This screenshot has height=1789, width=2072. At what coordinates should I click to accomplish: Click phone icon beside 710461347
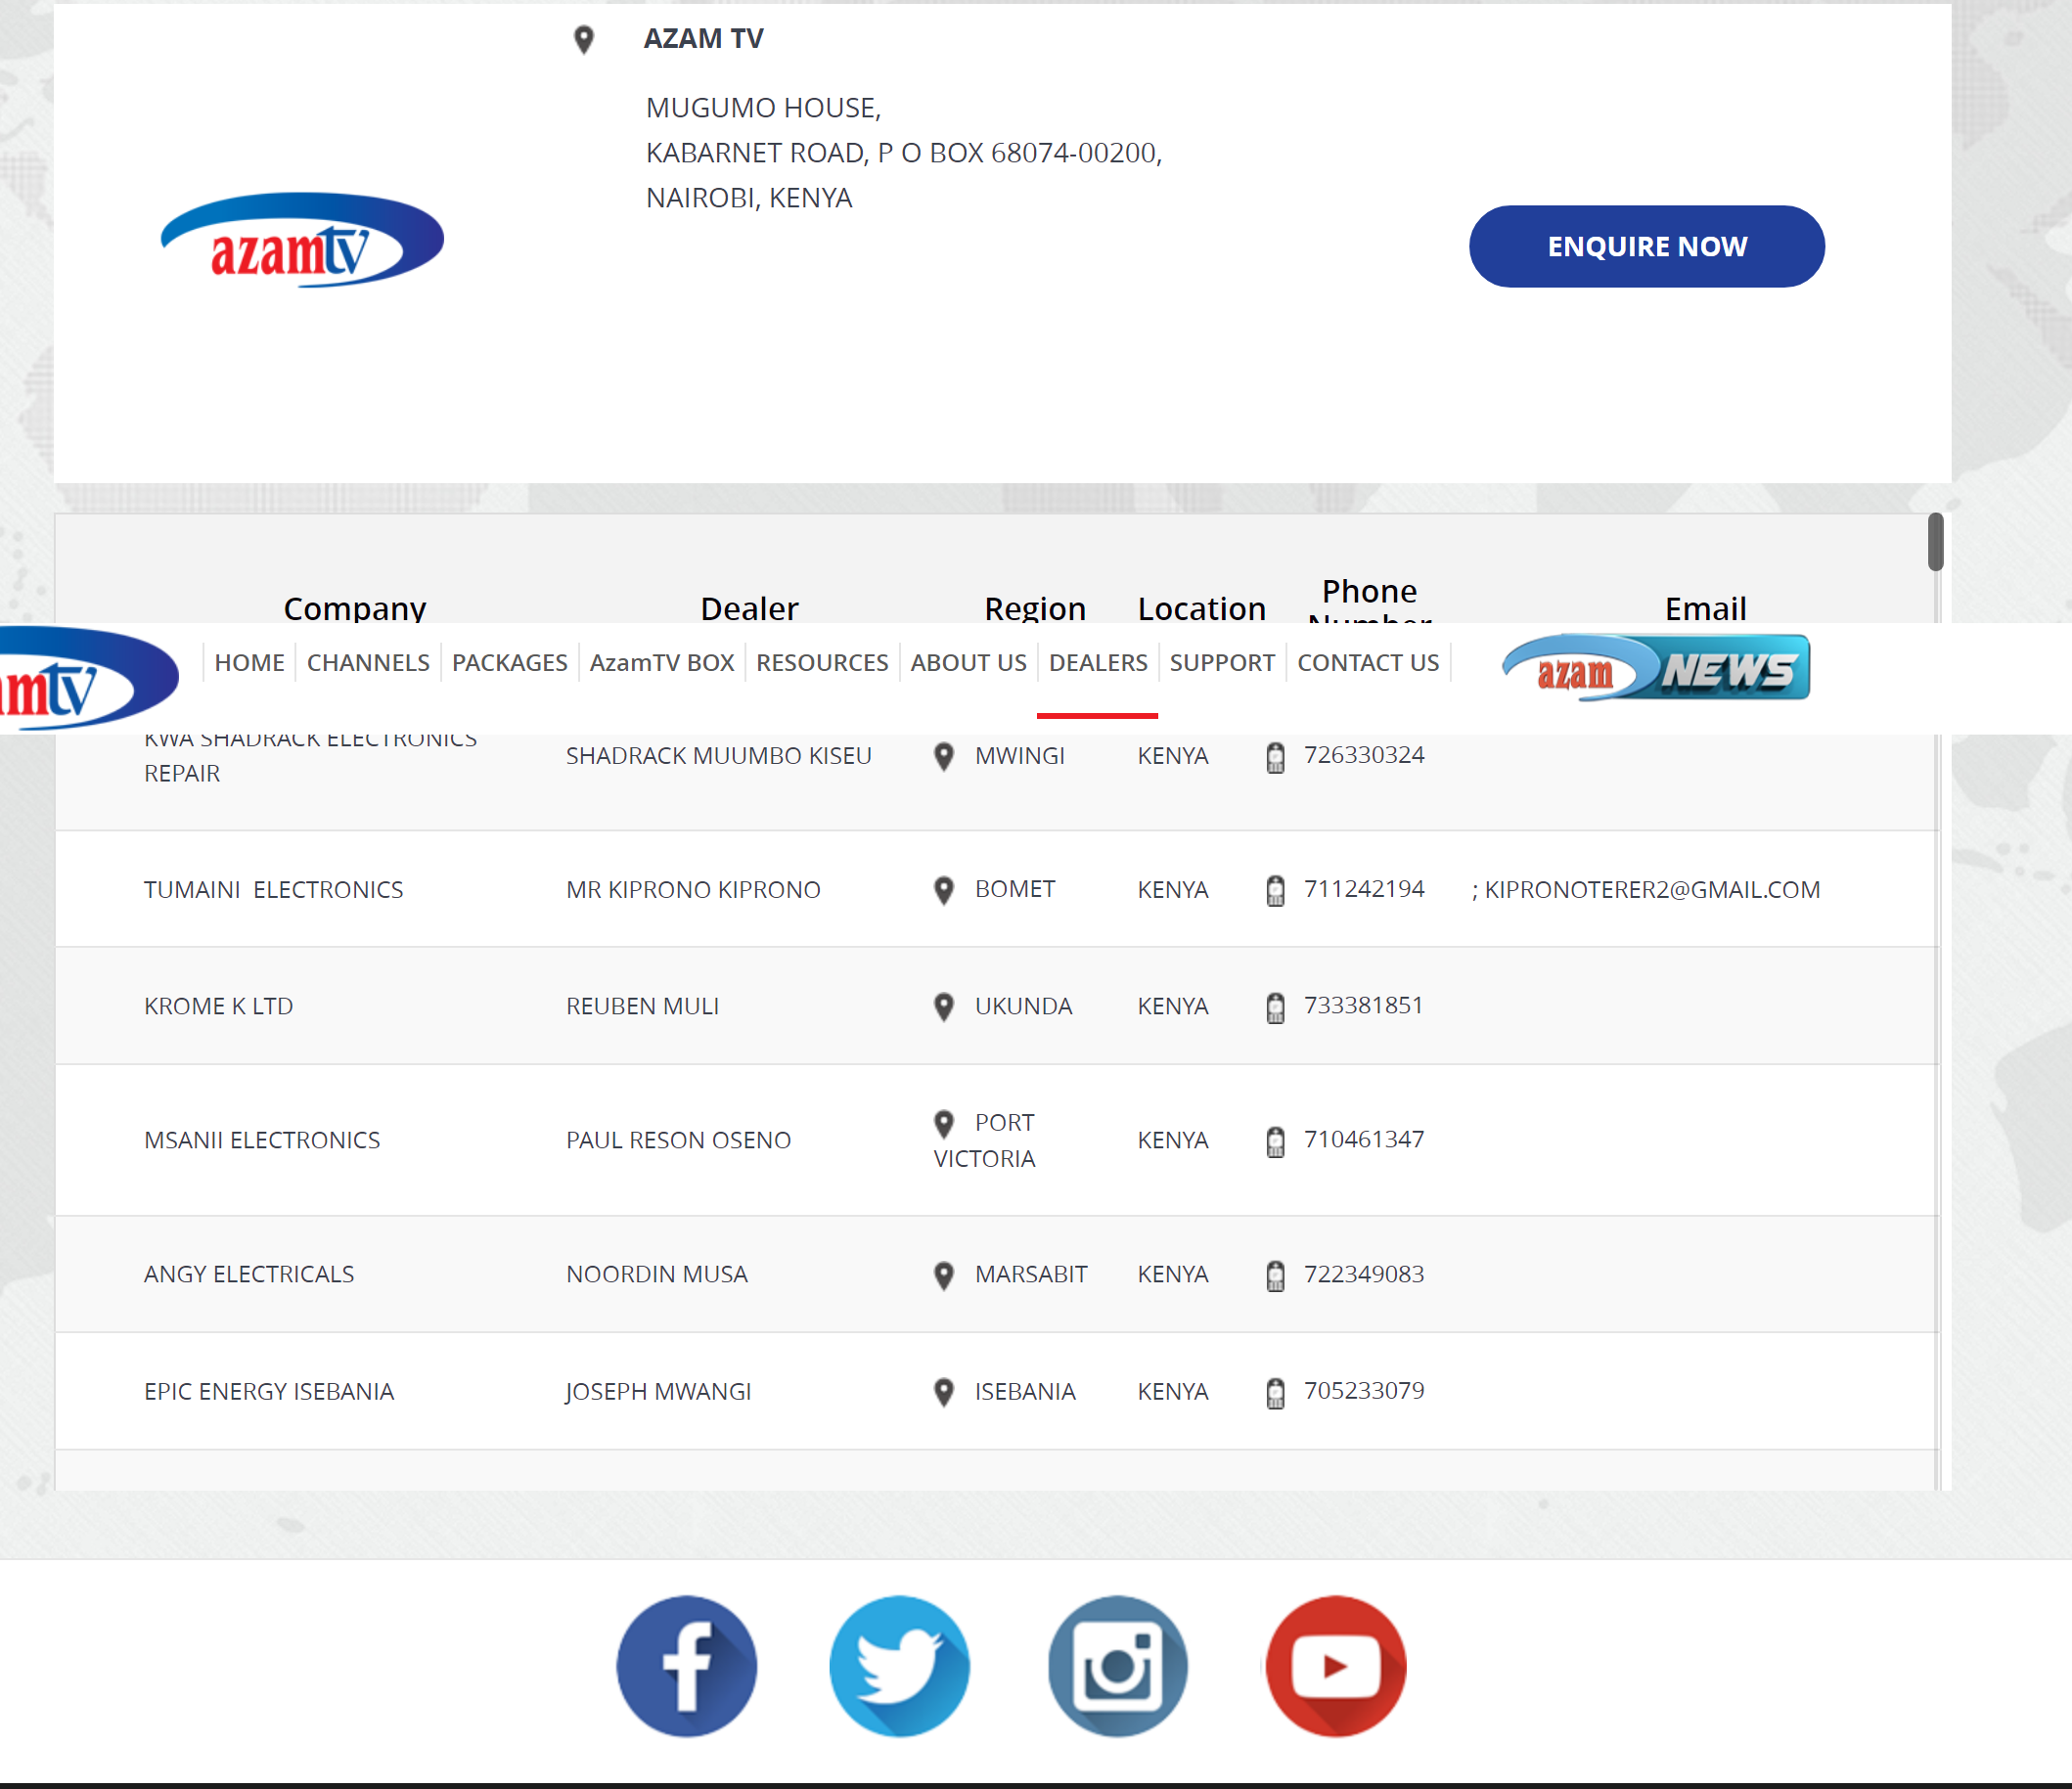point(1275,1142)
